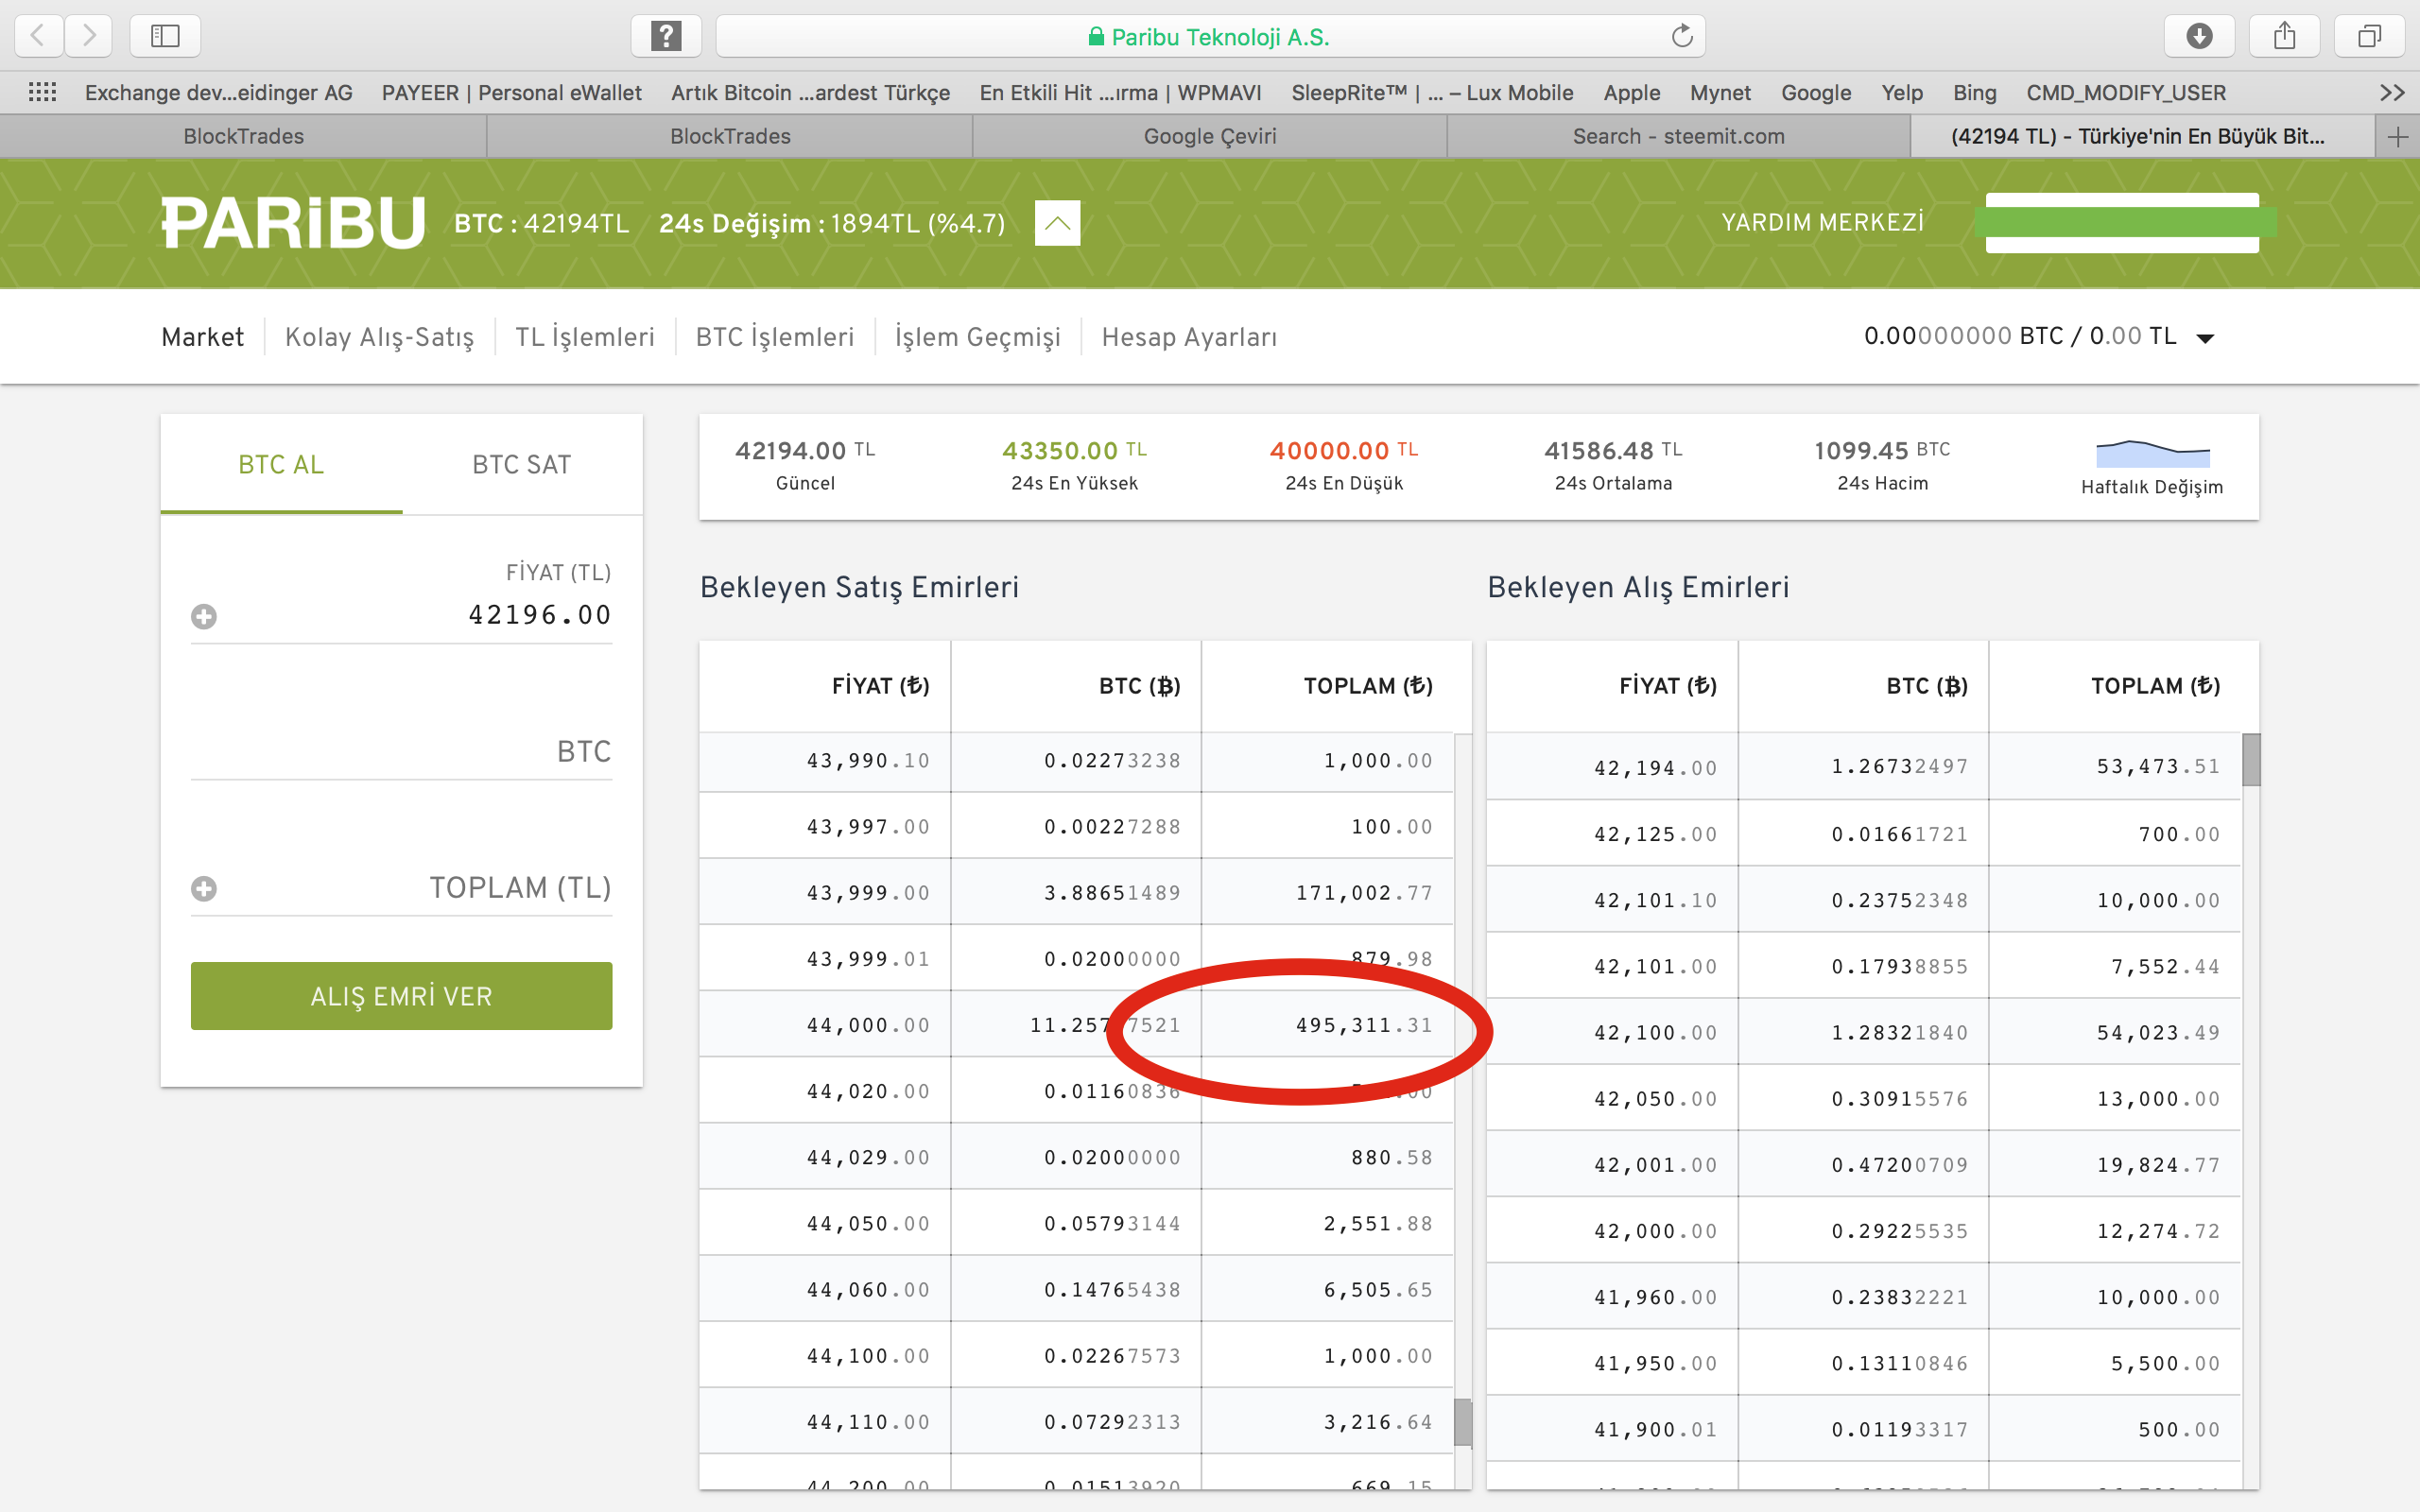The height and width of the screenshot is (1512, 2420).
Task: Open BTC İşlemleri page
Action: (775, 337)
